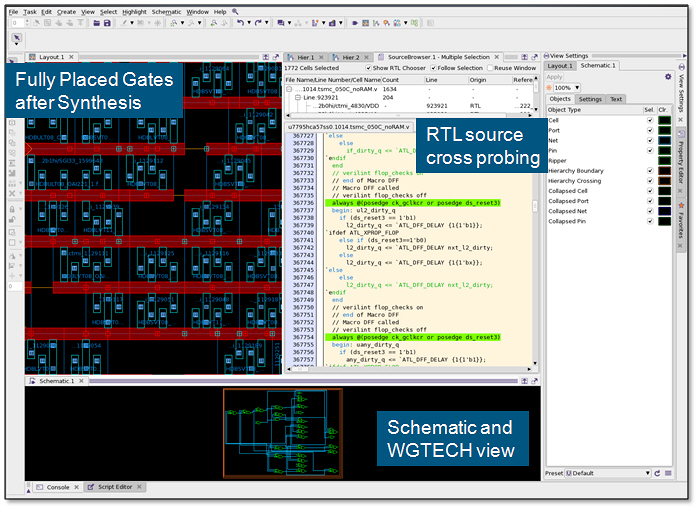This screenshot has width=698, height=509.
Task: Switch to the Hier.2 tab
Action: [x=350, y=57]
